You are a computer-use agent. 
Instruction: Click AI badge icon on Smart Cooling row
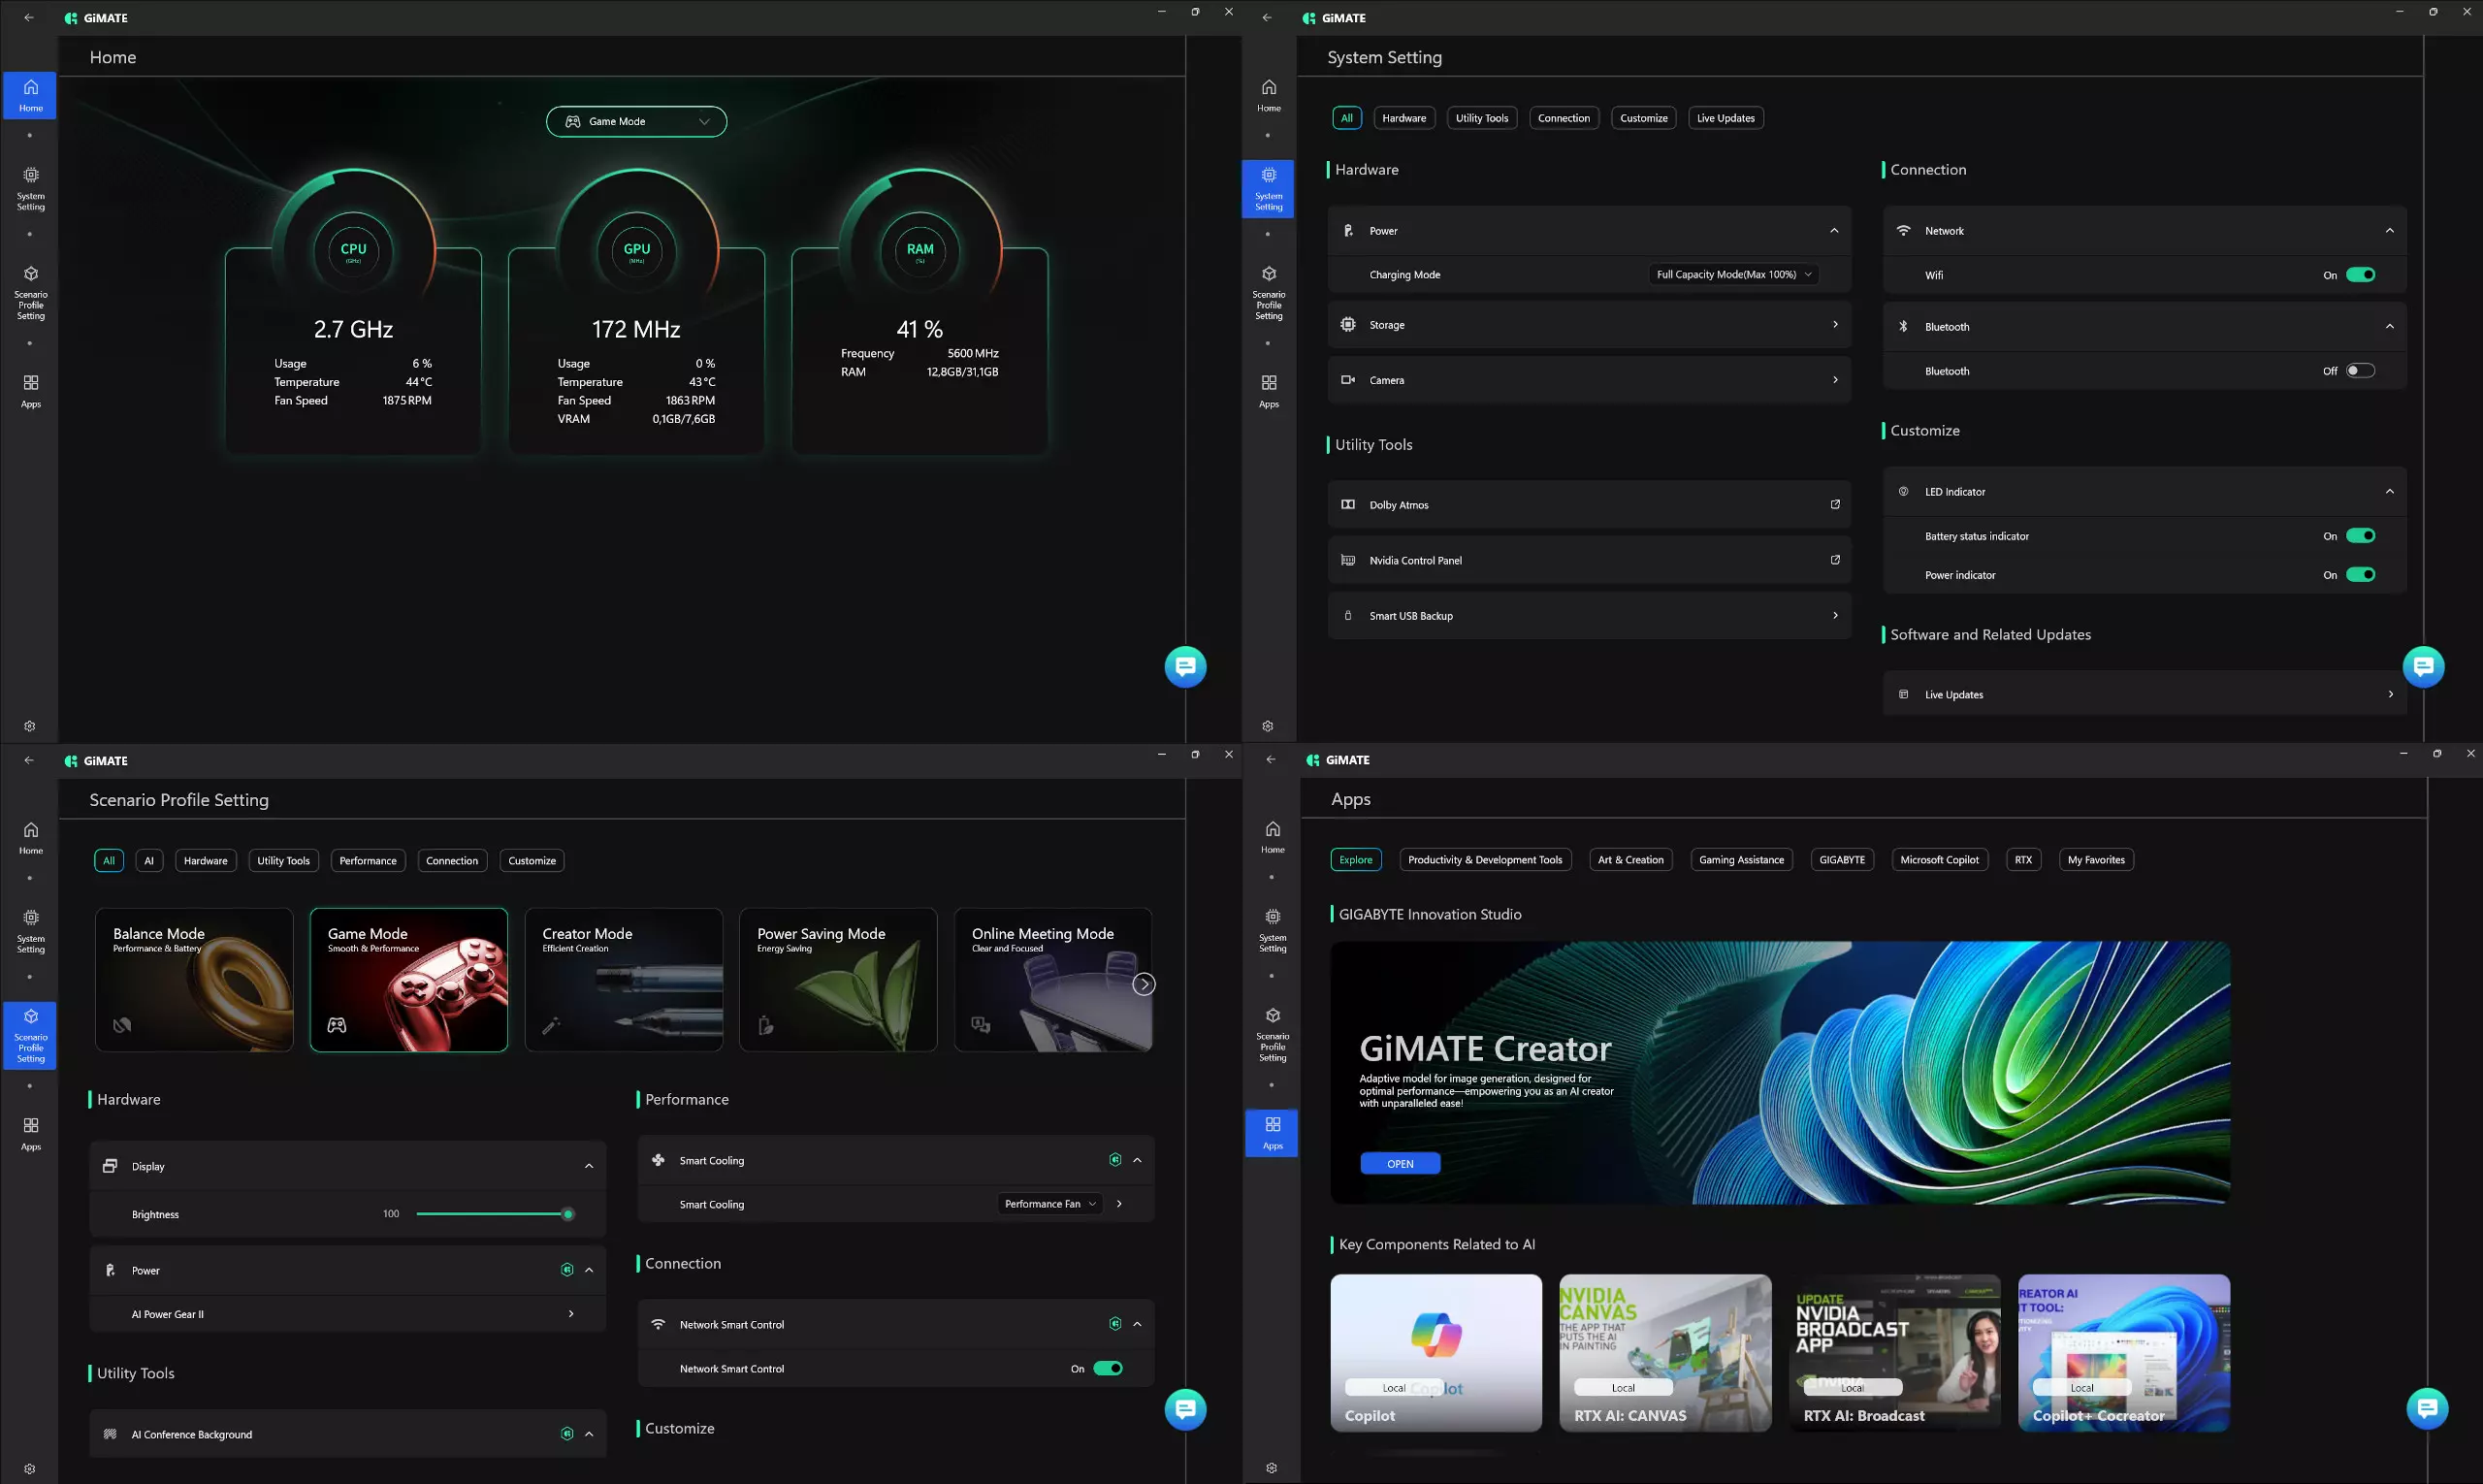click(1115, 1160)
